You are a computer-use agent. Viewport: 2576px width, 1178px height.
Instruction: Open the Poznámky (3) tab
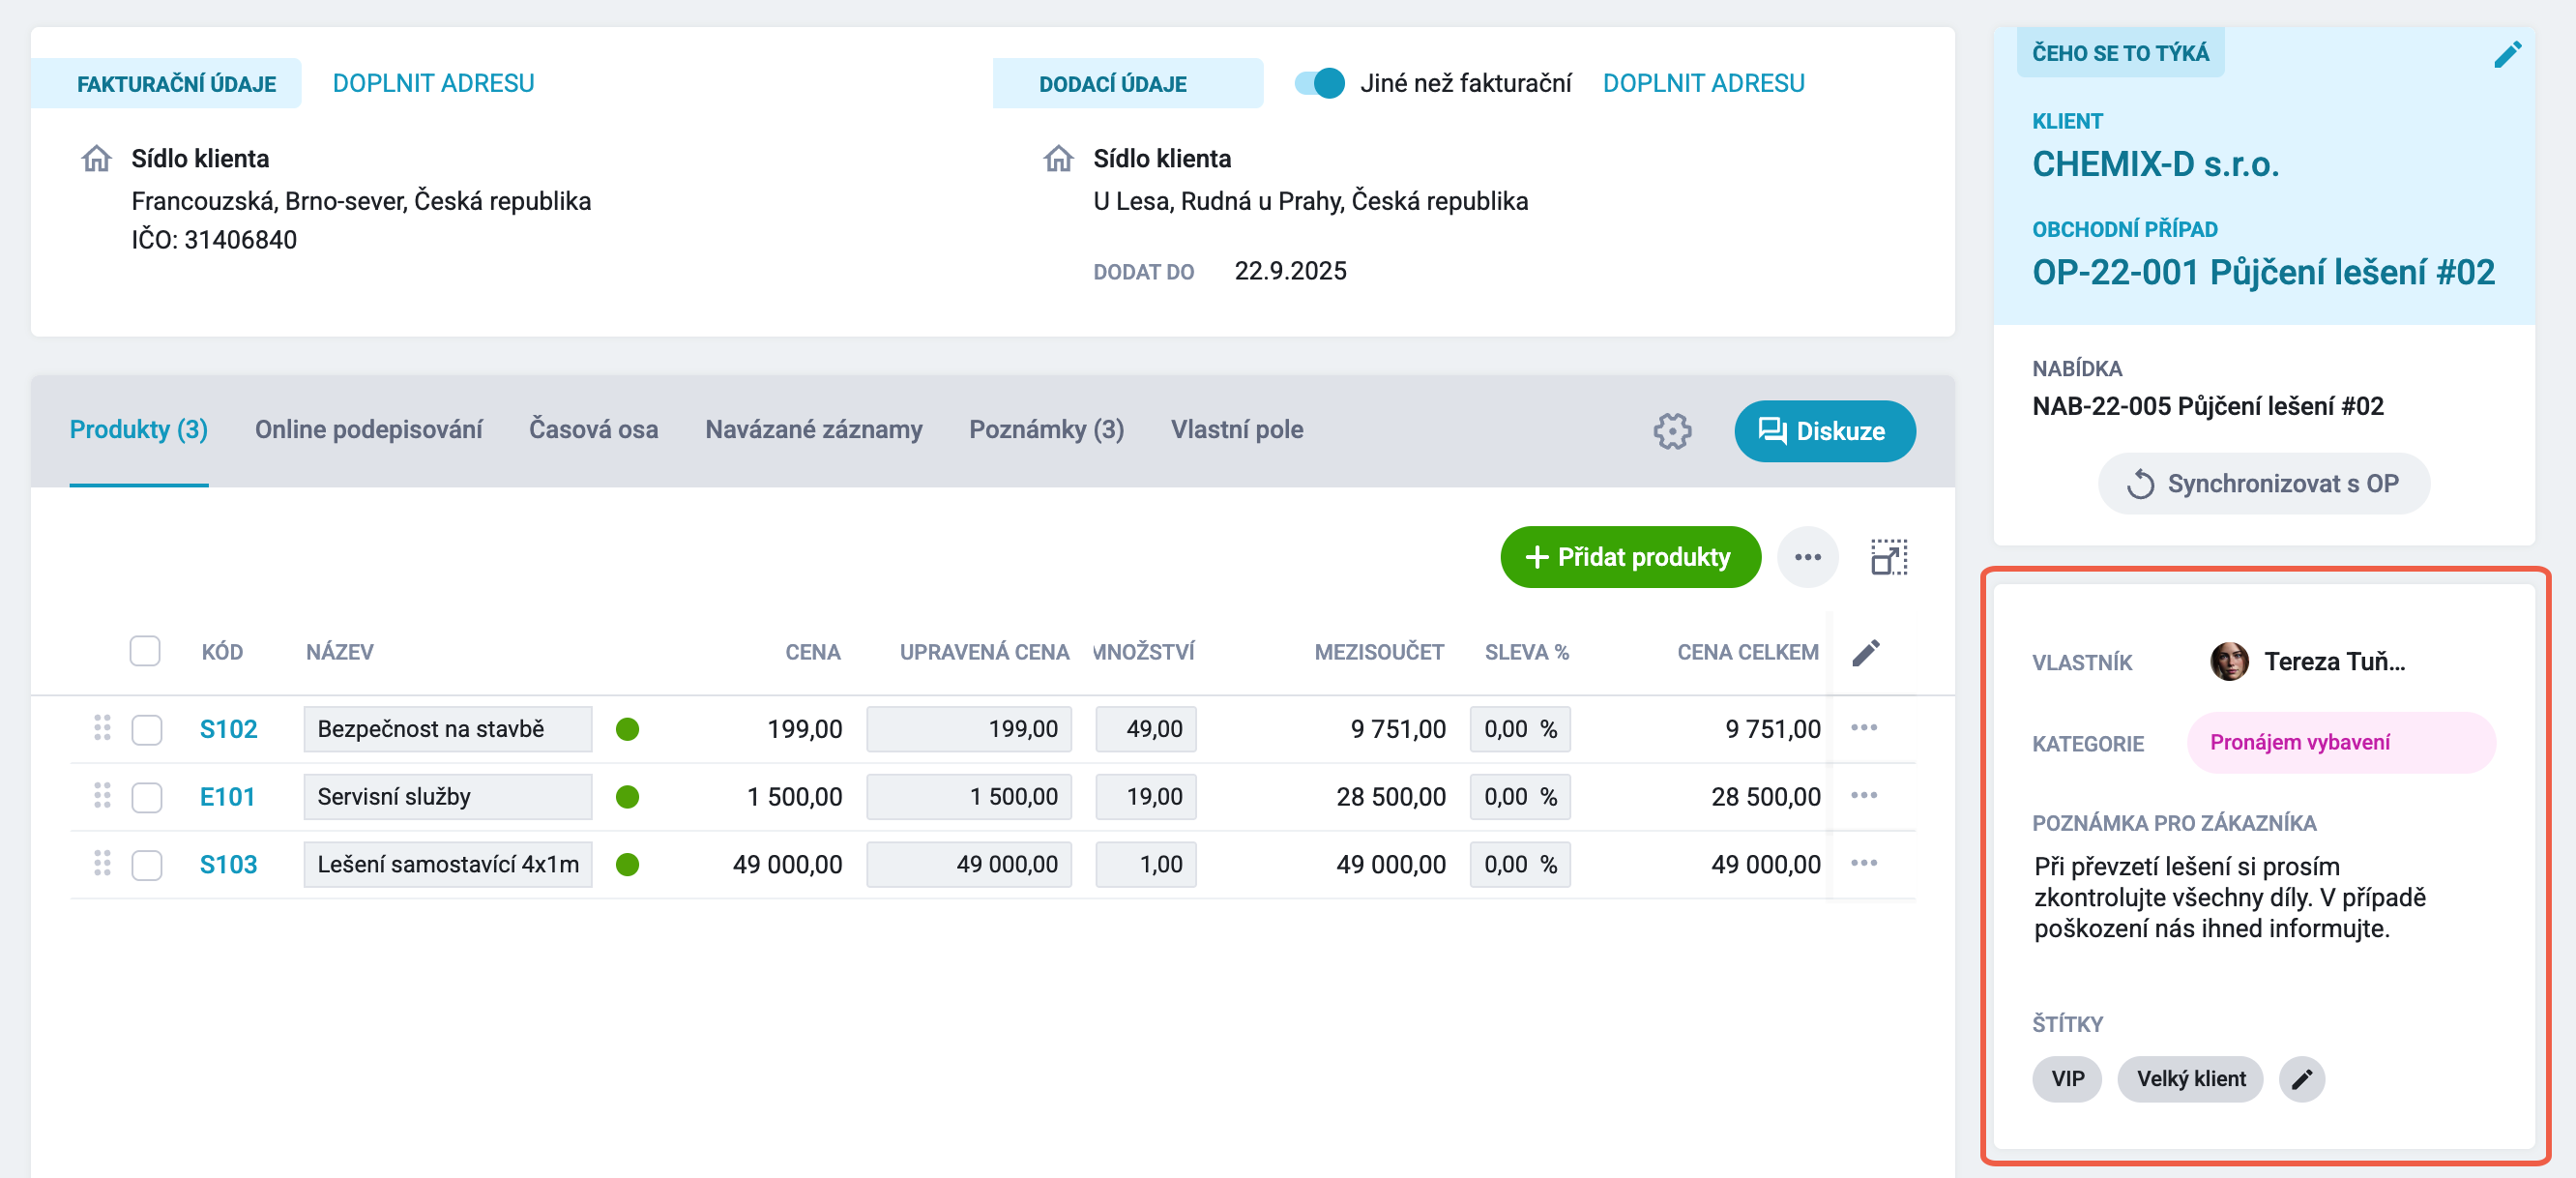[x=1046, y=430]
